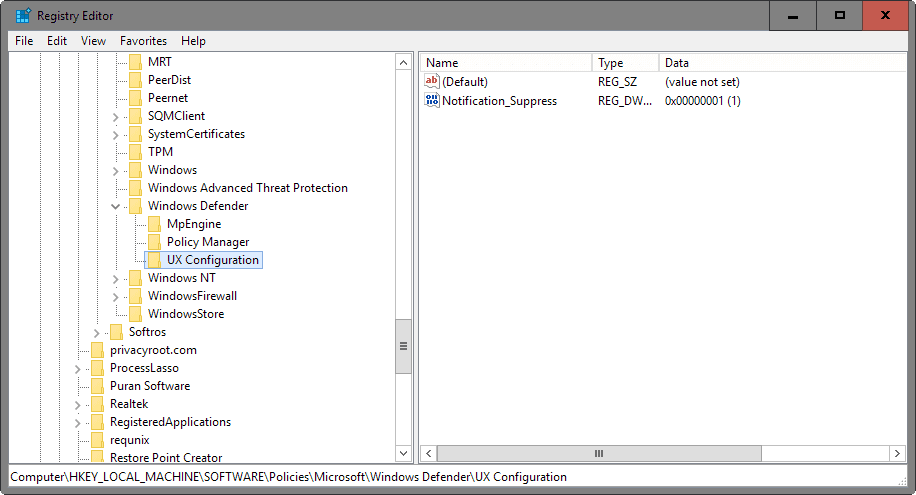Click the TPM folder icon
This screenshot has height=495, width=916.
pyautogui.click(x=135, y=152)
